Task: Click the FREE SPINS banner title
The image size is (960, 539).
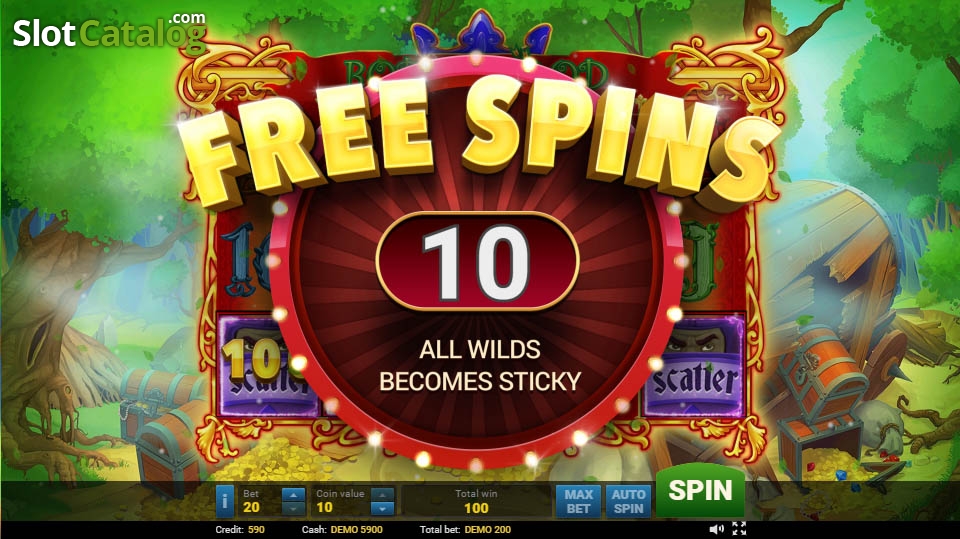Action: 478,138
